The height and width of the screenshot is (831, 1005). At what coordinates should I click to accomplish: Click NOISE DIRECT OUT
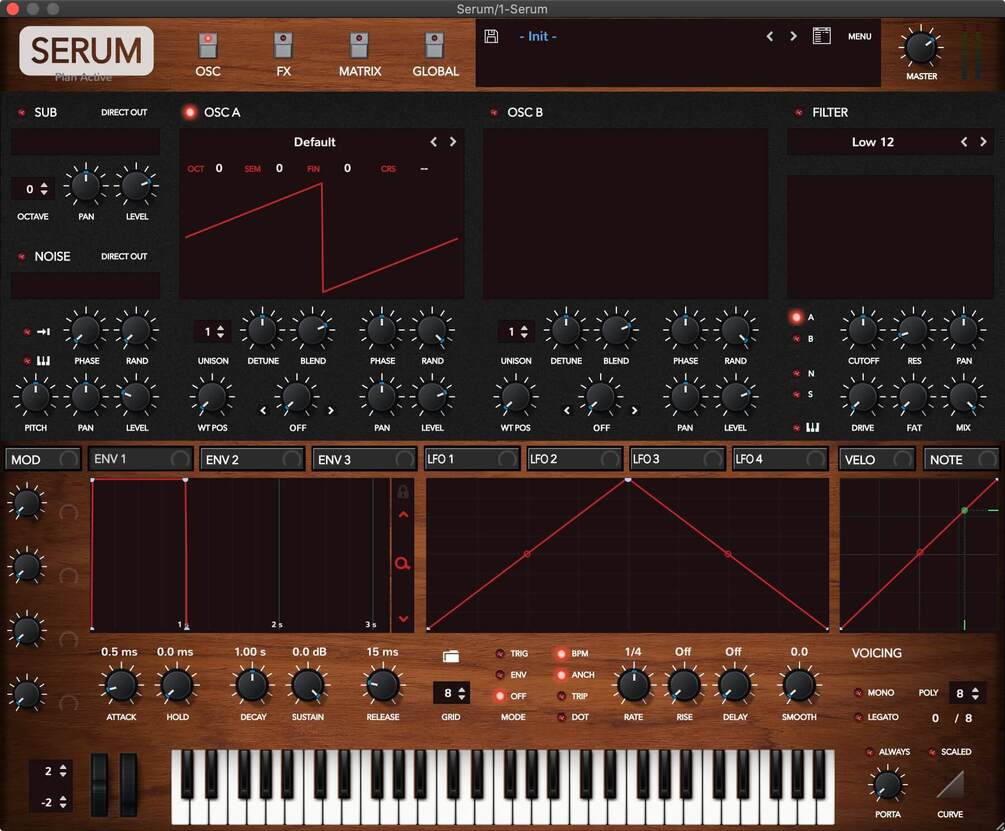tap(124, 256)
